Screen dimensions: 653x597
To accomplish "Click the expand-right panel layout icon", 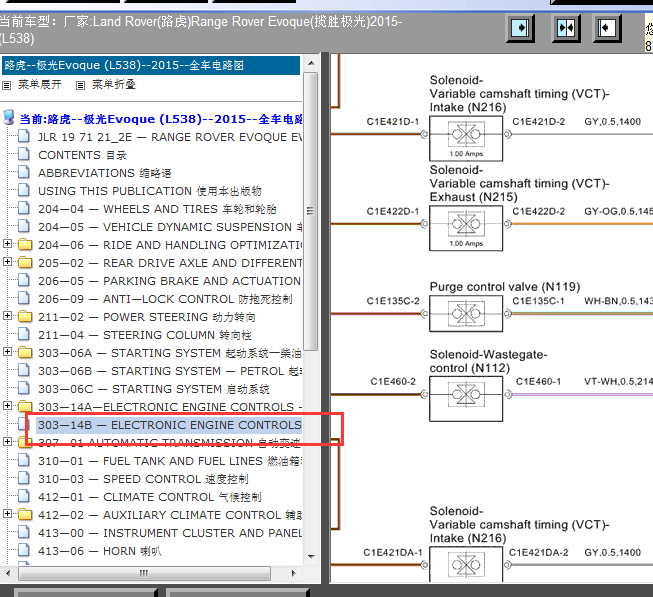I will click(x=520, y=28).
